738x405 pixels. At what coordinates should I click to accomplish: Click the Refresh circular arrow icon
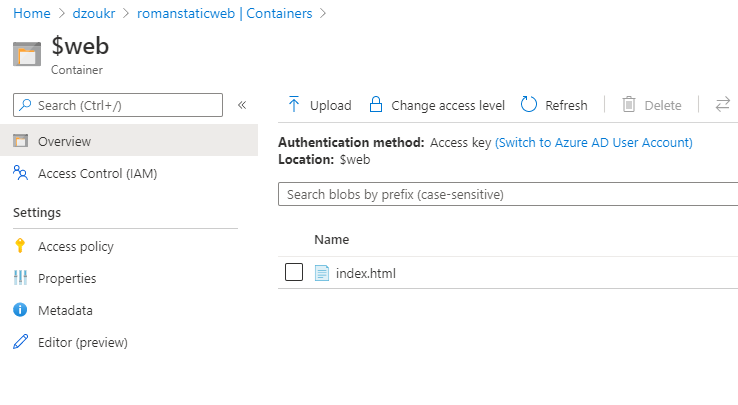coord(530,105)
